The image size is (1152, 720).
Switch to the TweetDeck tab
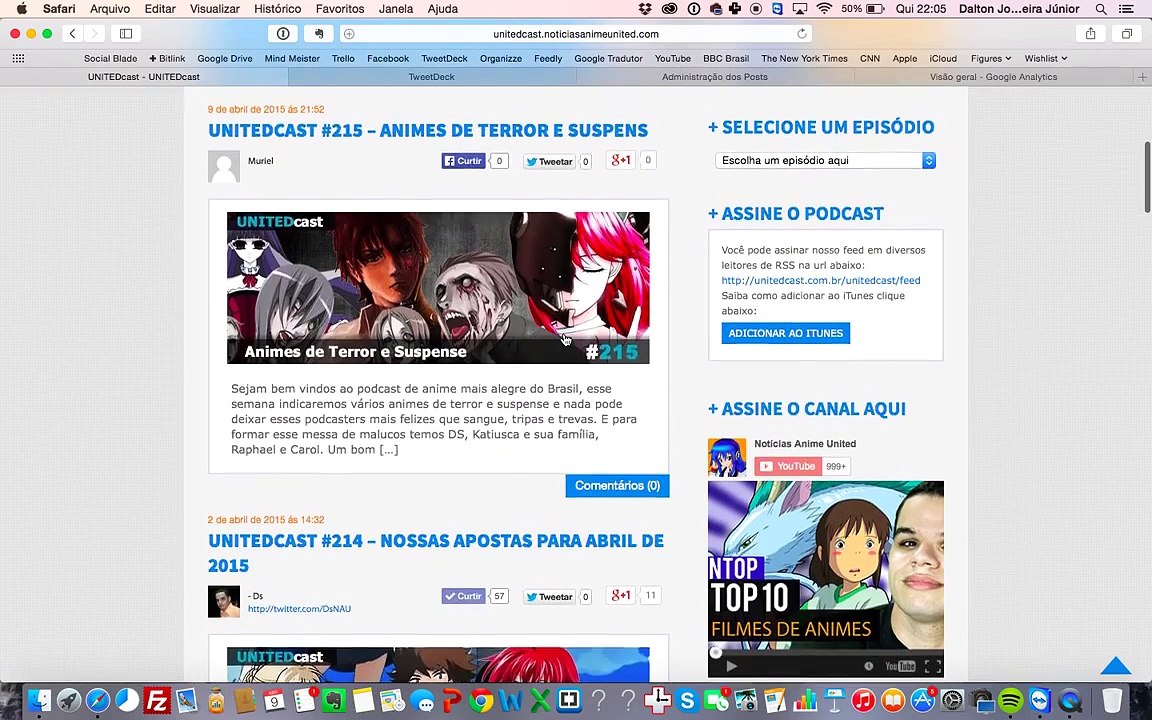click(x=431, y=76)
